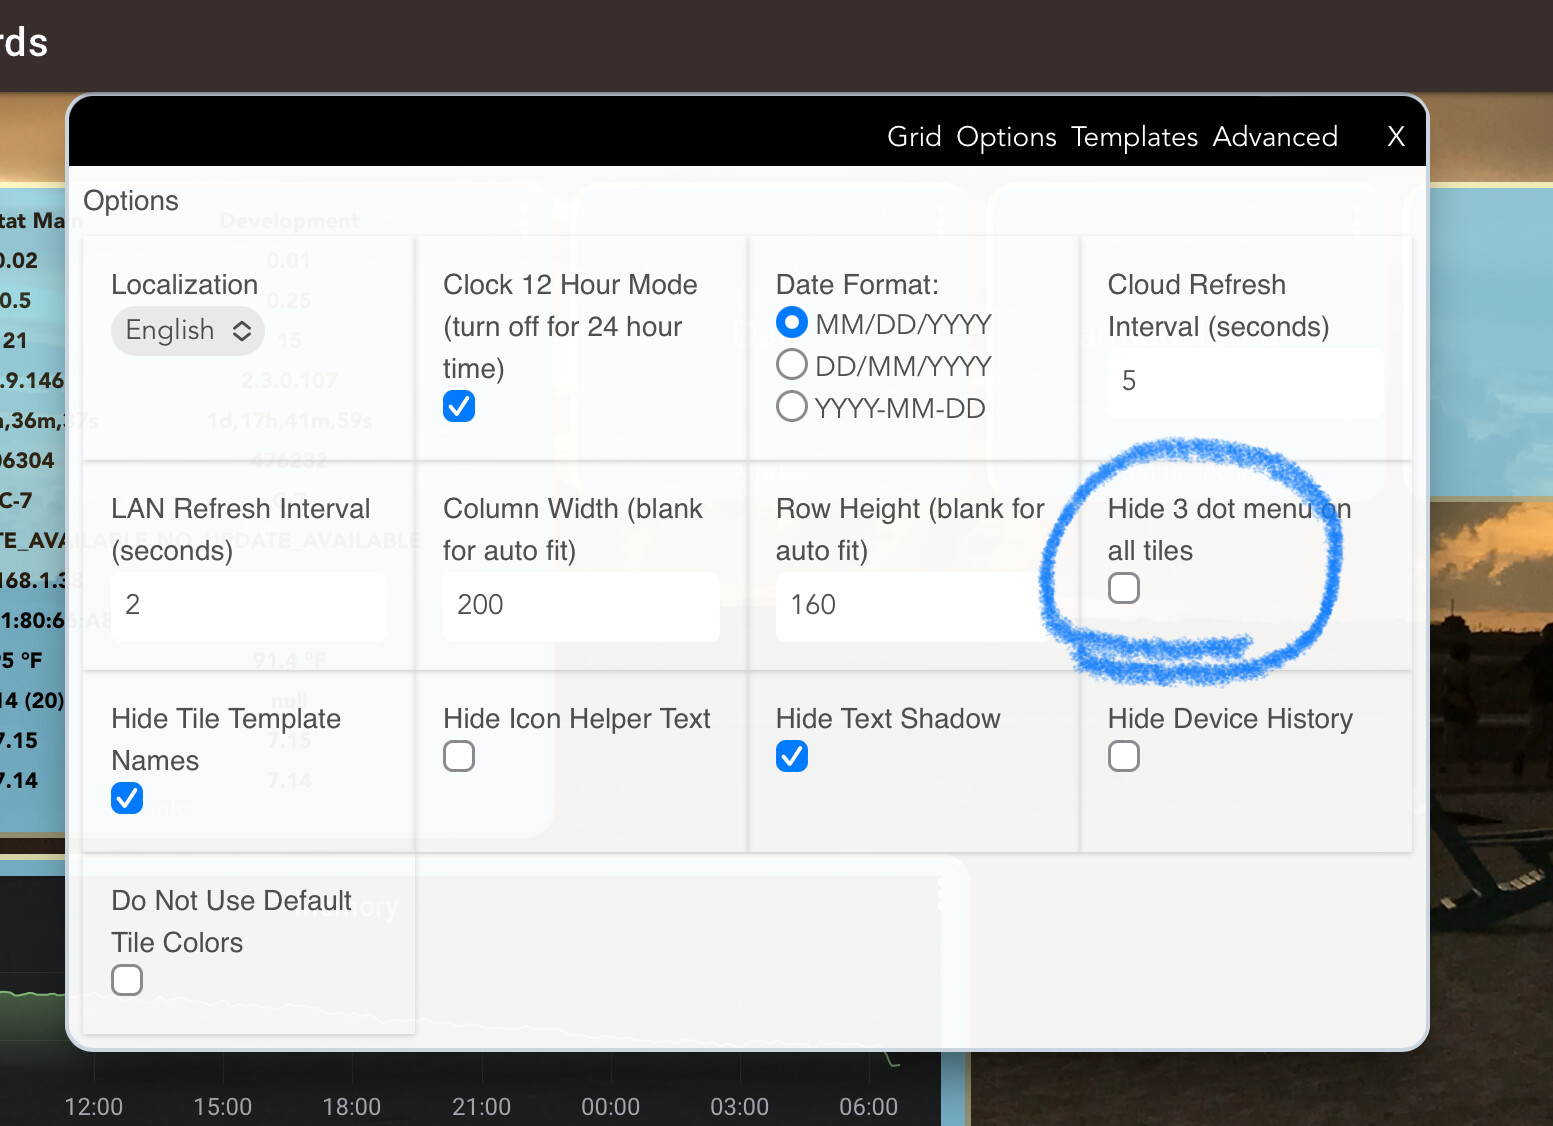
Task: Click the Options heading text
Action: point(131,201)
